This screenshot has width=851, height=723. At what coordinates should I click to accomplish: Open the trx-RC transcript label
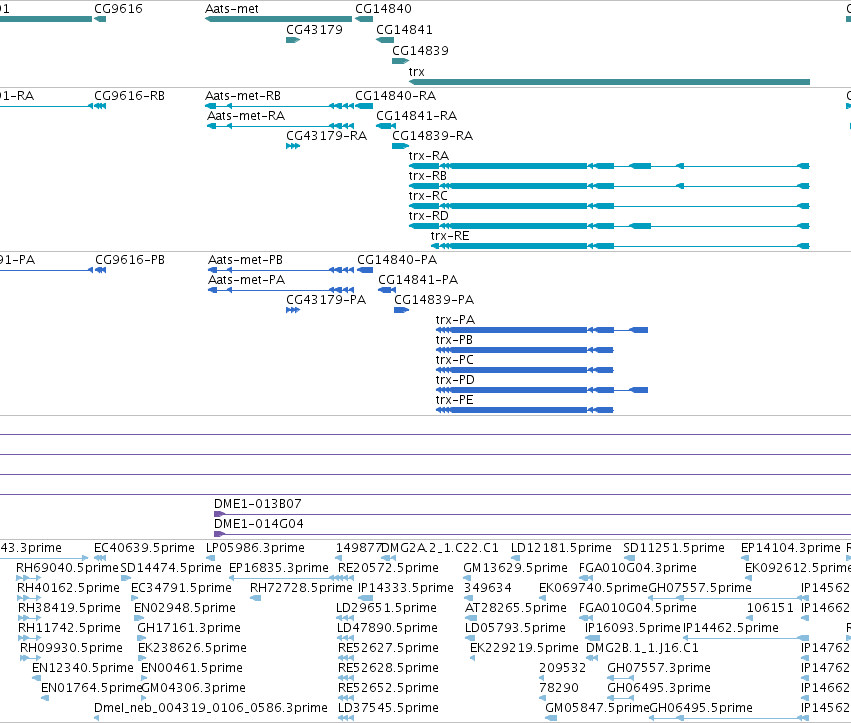point(428,196)
